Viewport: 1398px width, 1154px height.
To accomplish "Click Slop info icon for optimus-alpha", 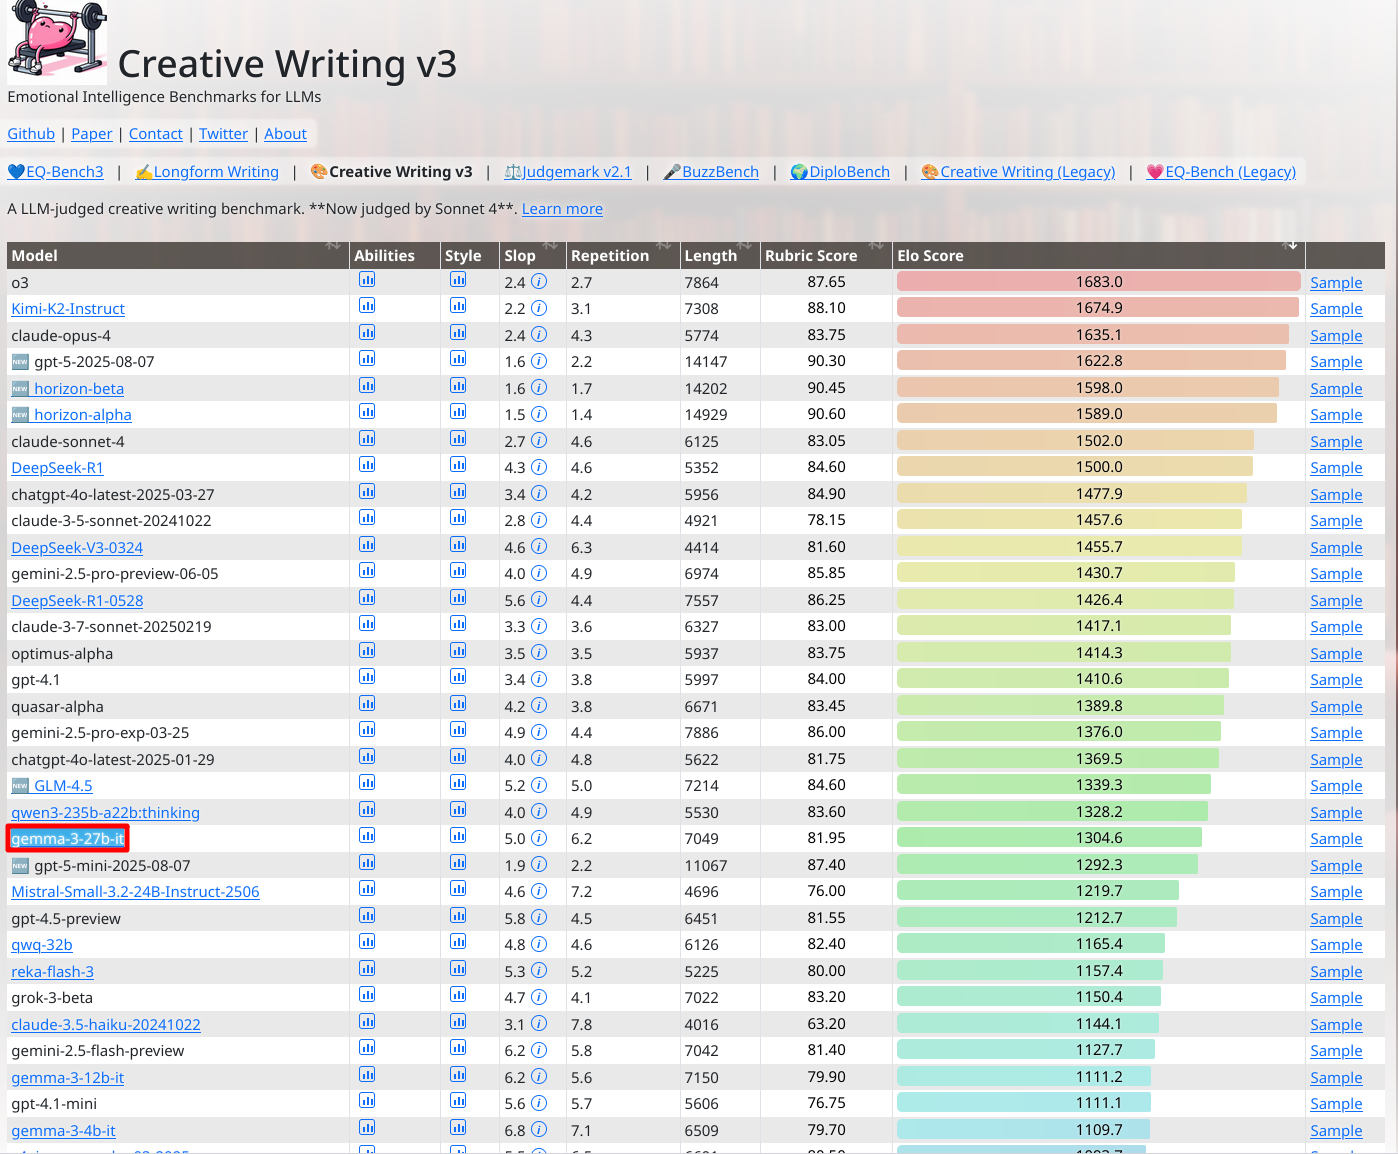I will pyautogui.click(x=539, y=653).
